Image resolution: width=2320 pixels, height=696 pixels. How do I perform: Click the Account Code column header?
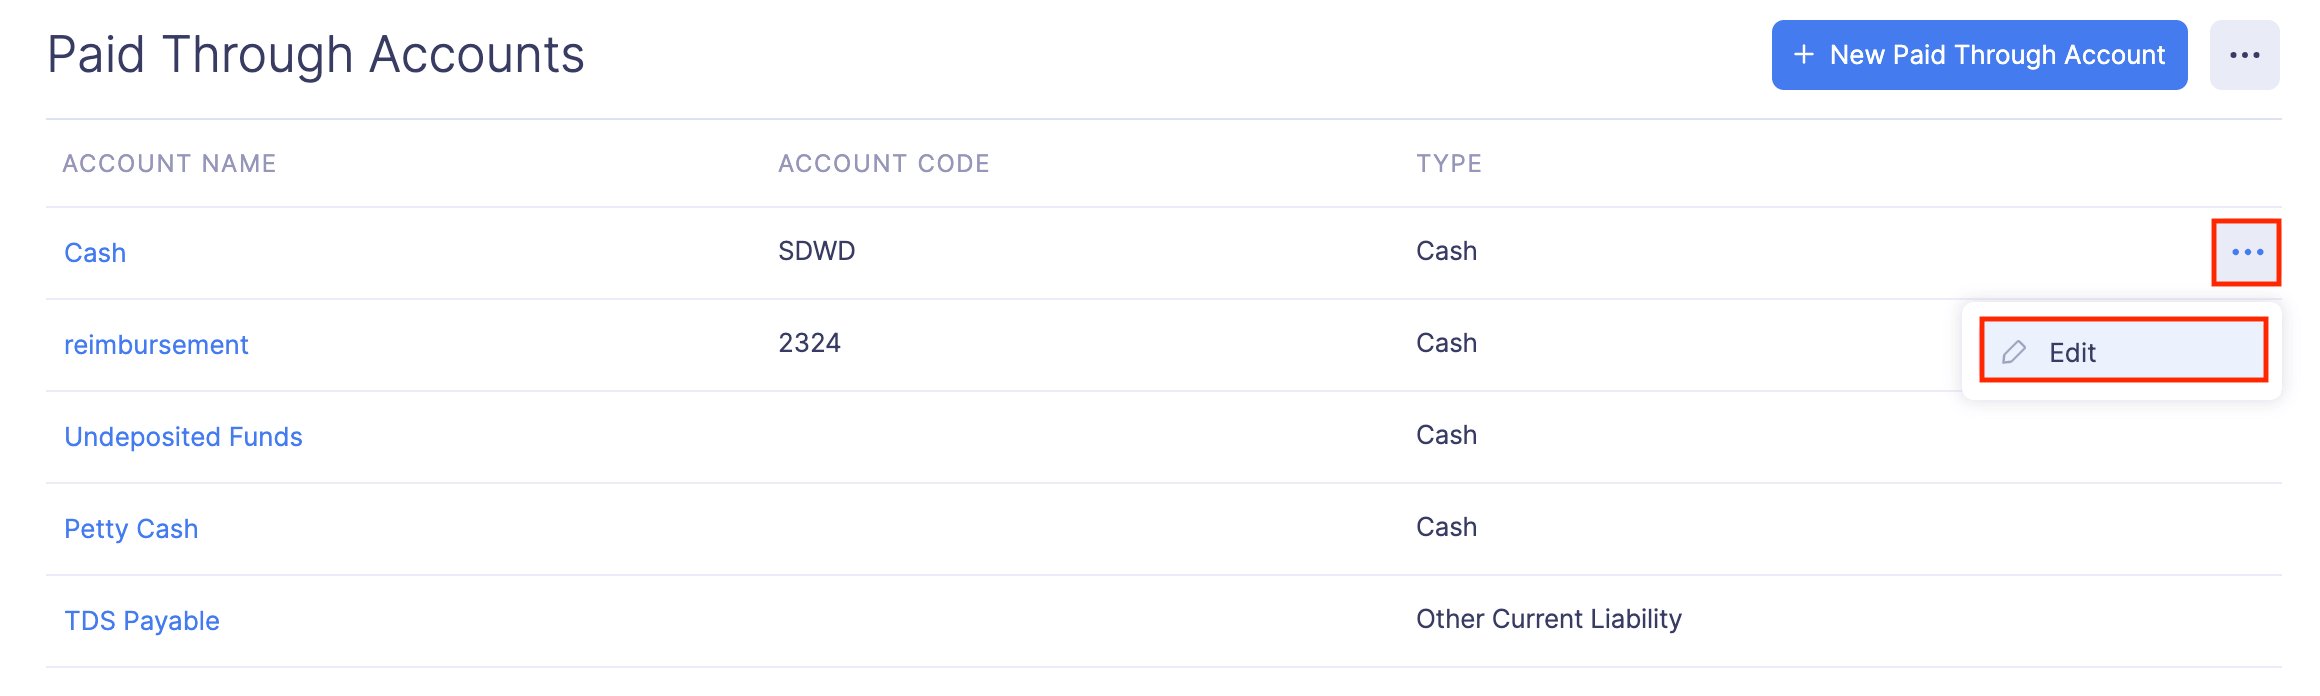(x=884, y=164)
